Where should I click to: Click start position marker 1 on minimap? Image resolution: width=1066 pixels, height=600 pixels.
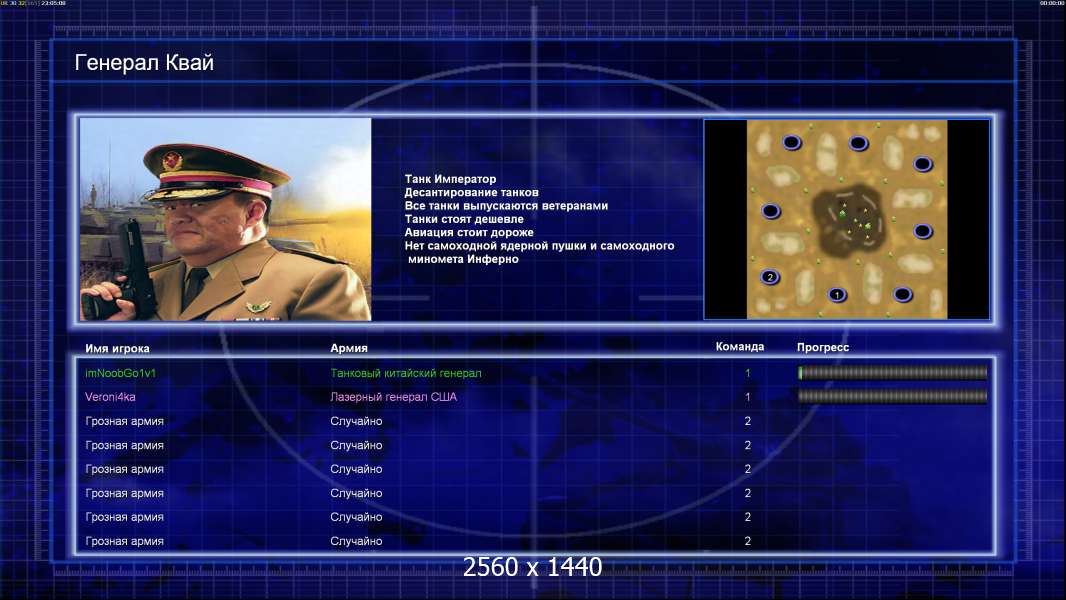837,295
